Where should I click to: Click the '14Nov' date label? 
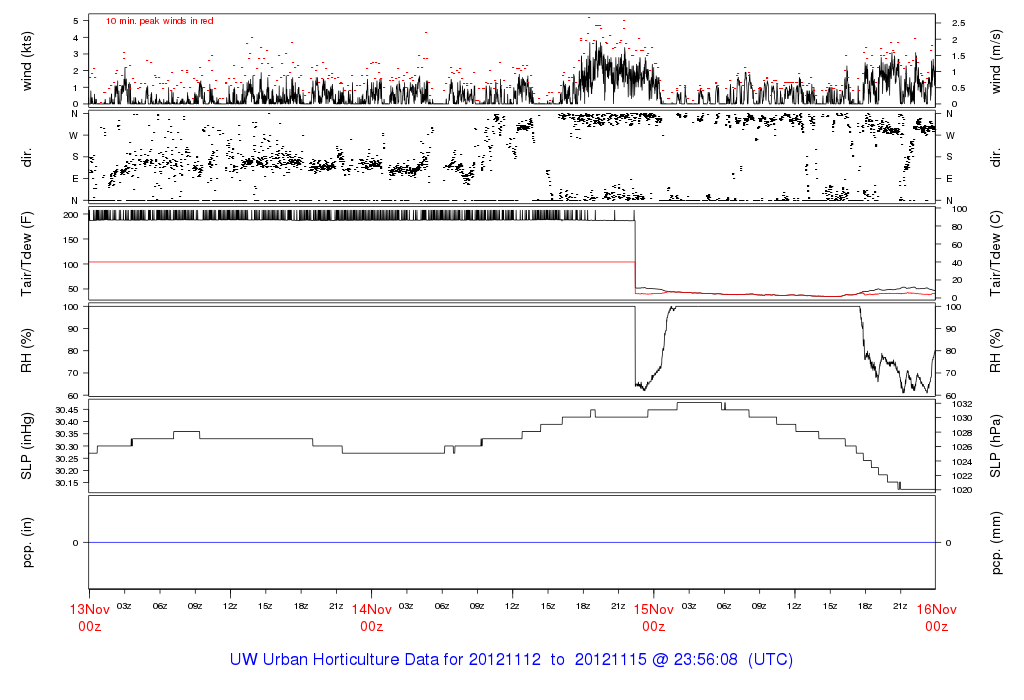(372, 610)
